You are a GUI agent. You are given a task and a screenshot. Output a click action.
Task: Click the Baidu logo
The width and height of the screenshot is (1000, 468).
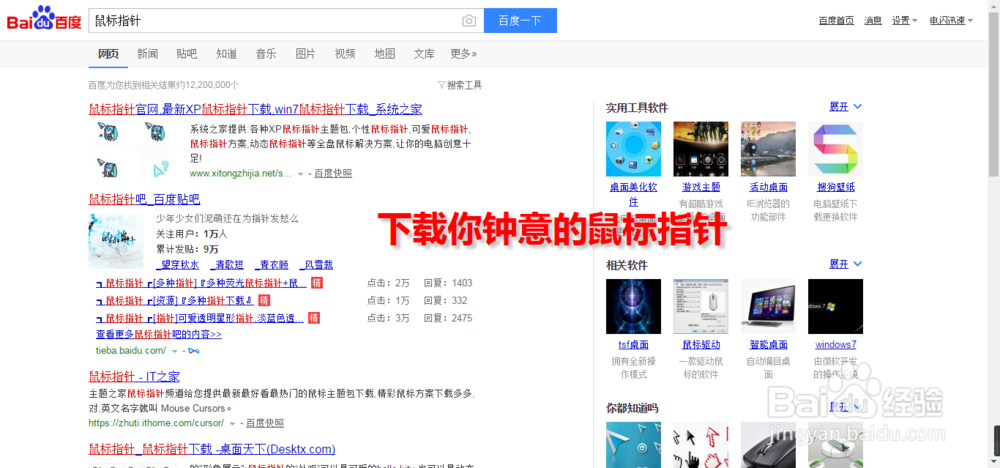pos(44,19)
